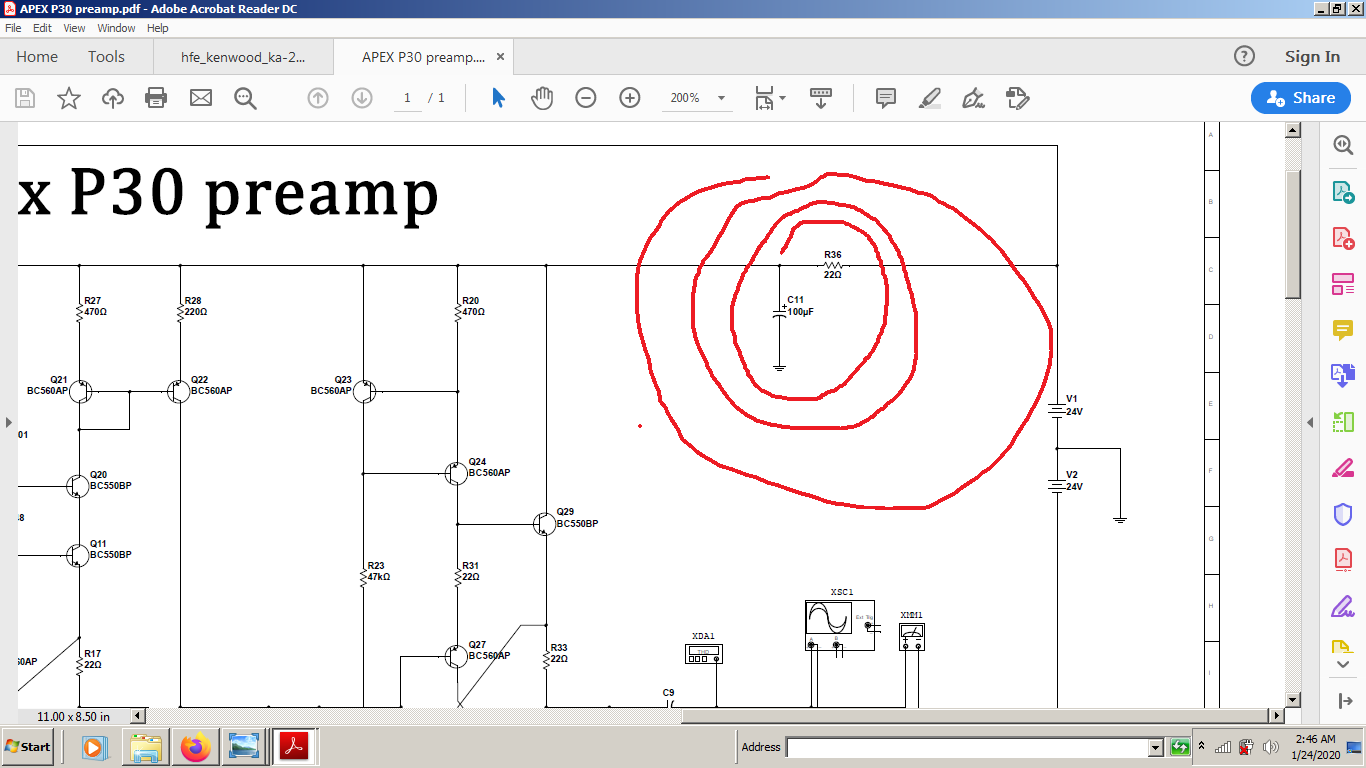Screen dimensions: 1366x768
Task: Open the taskbar Address dropdown arrow
Action: point(1156,747)
